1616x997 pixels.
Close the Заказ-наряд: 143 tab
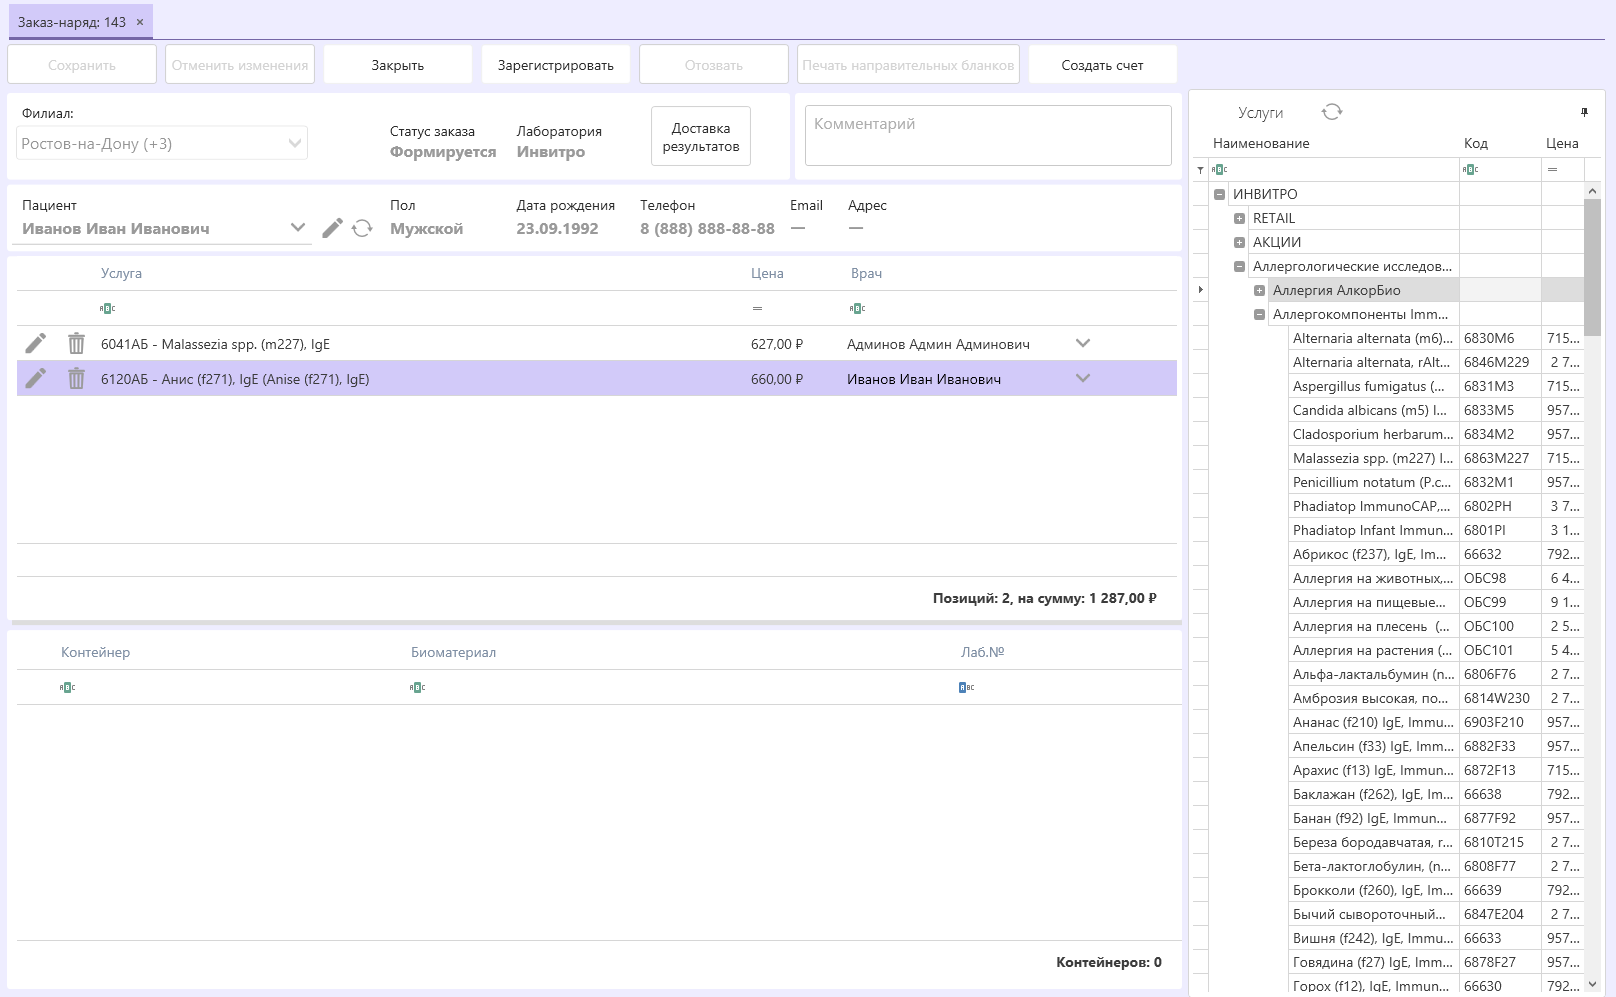pyautogui.click(x=140, y=22)
